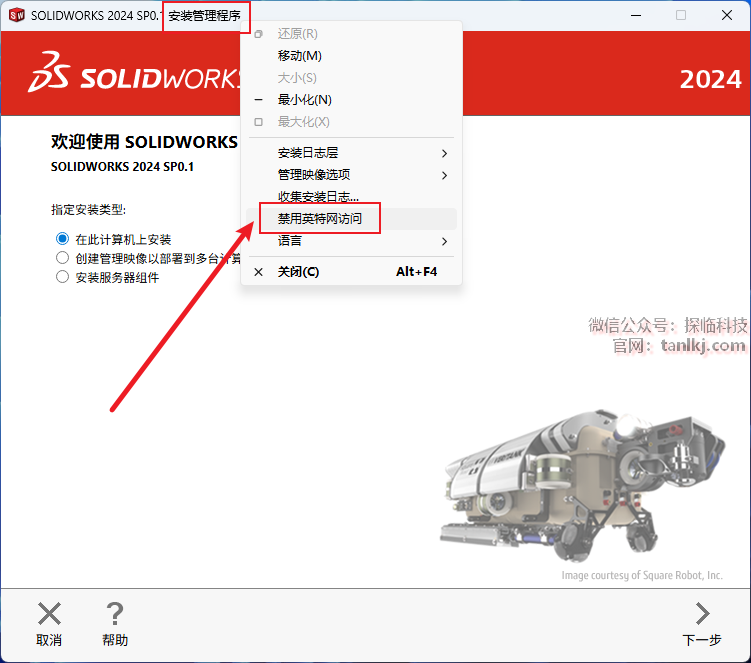Click the title bar text 安装管理程序
The height and width of the screenshot is (663, 751).
(205, 16)
